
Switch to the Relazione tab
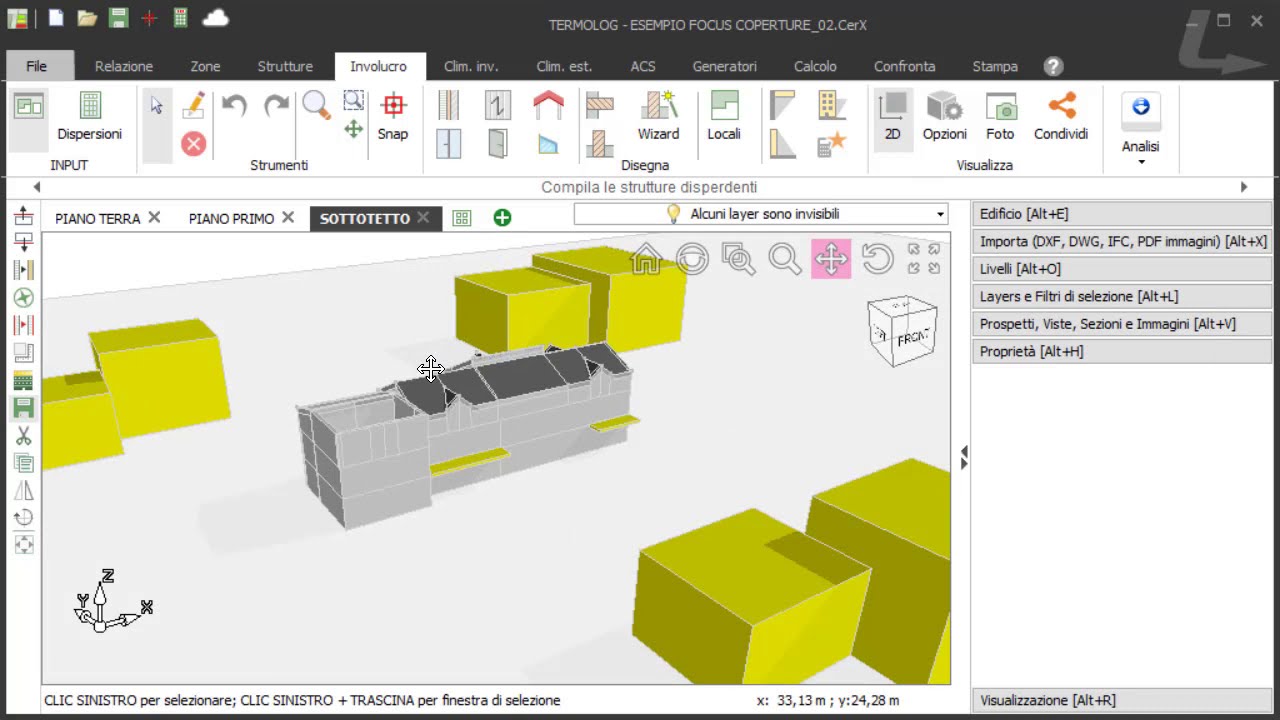(124, 66)
